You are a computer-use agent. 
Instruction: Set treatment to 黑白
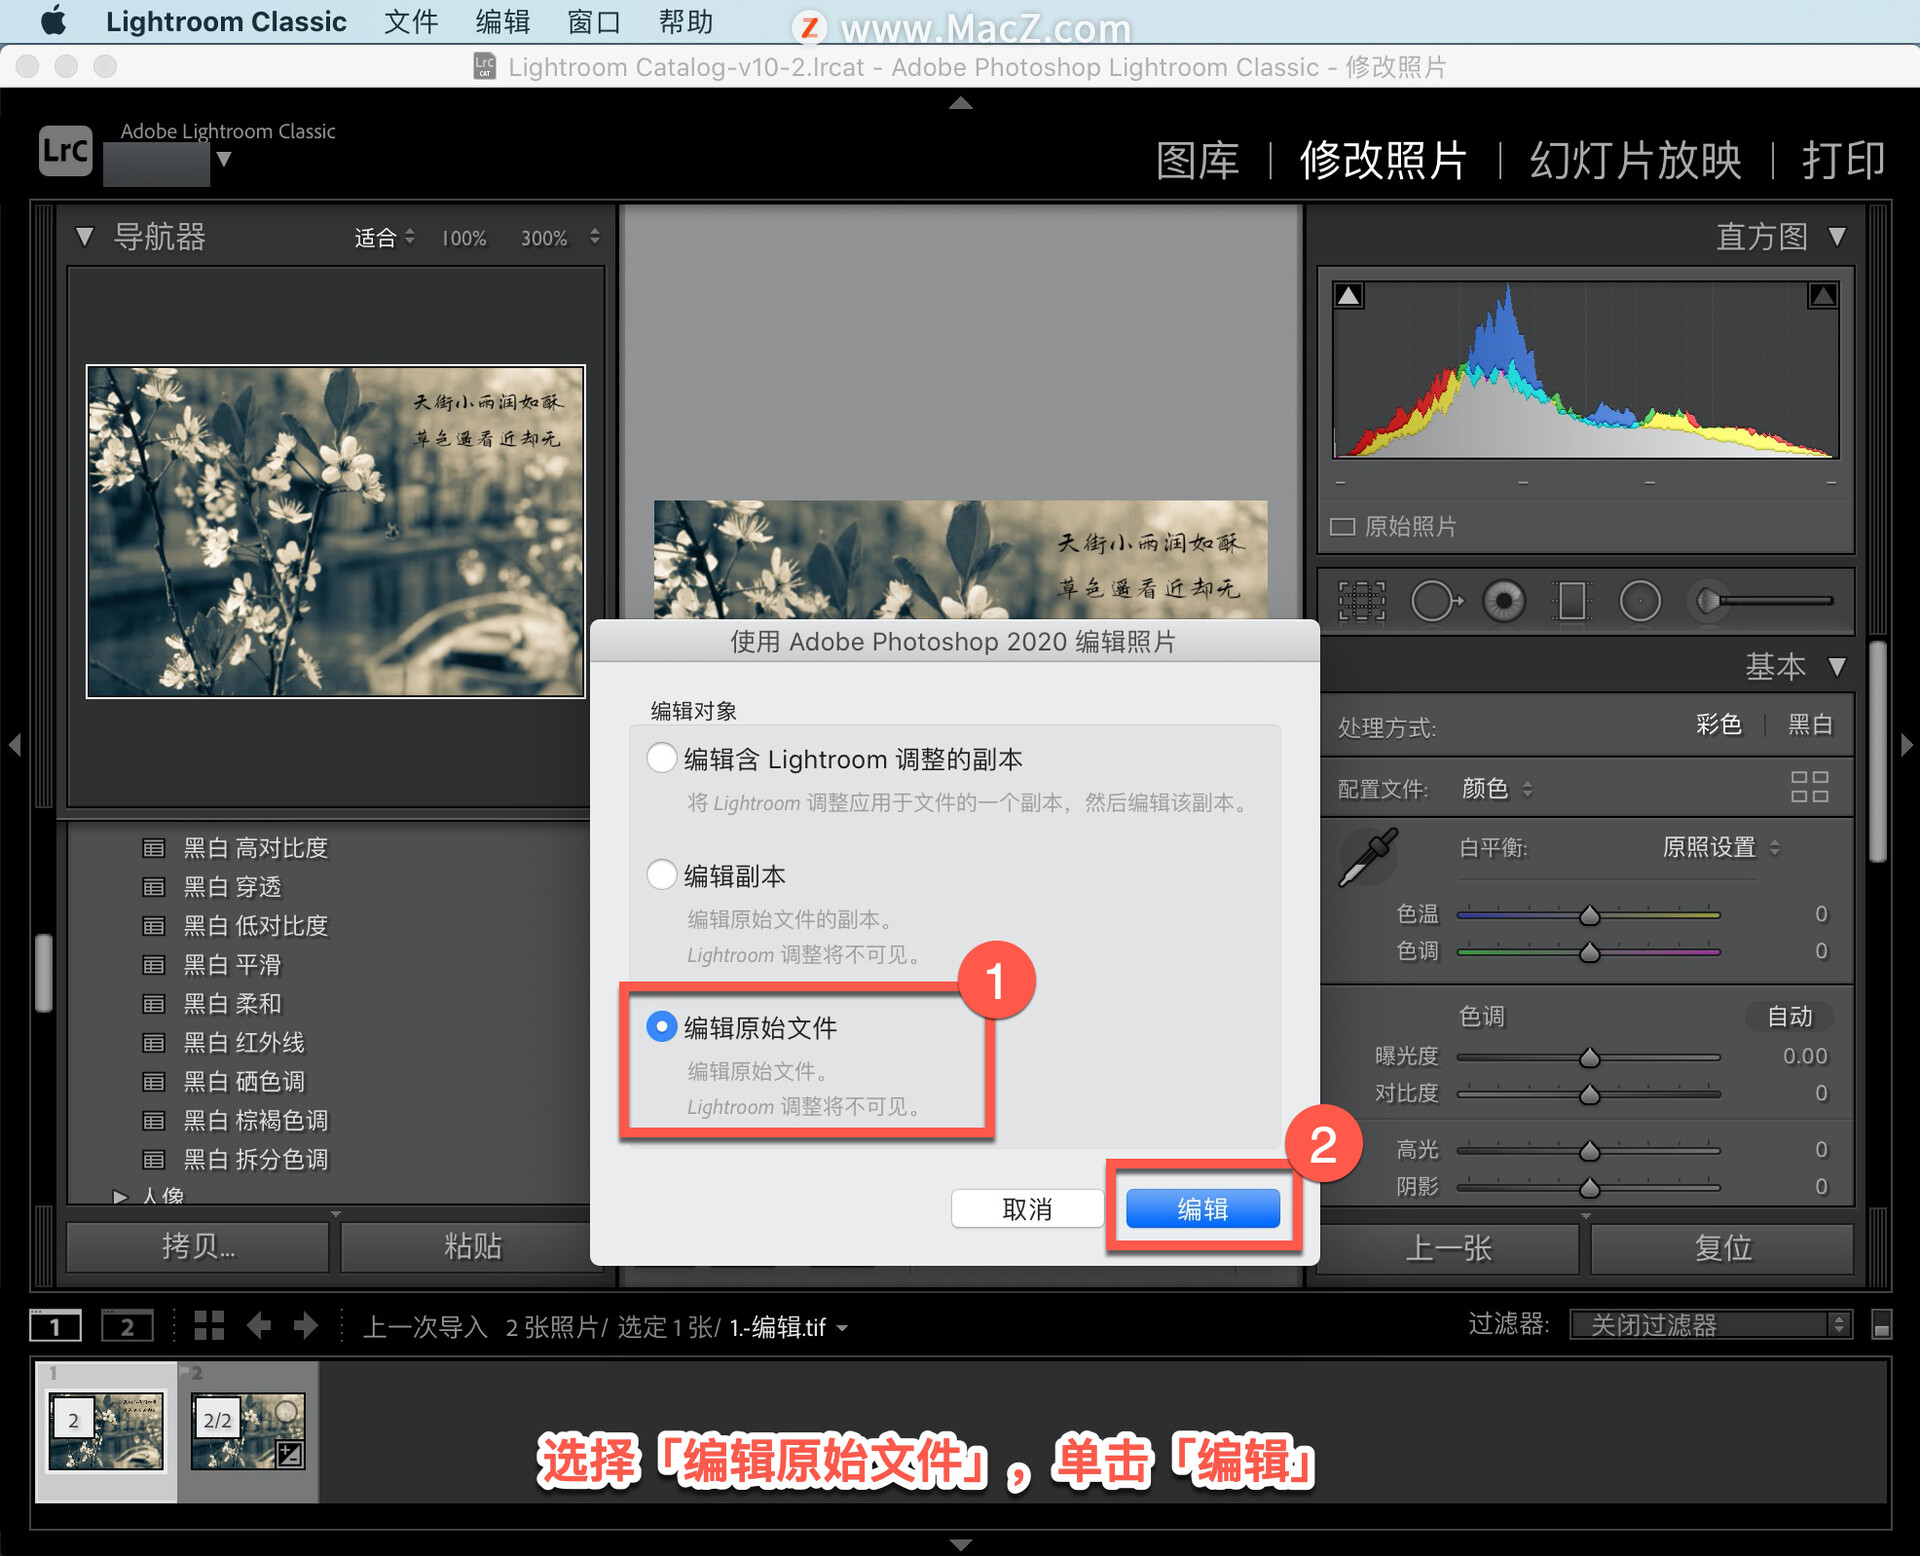tap(1810, 725)
